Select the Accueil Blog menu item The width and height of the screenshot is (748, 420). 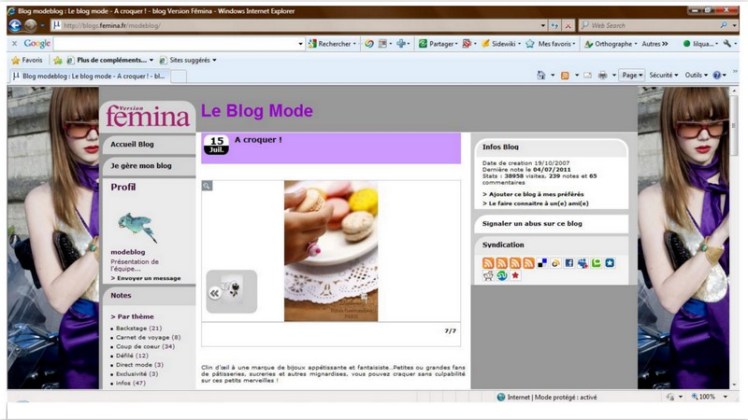[x=132, y=144]
